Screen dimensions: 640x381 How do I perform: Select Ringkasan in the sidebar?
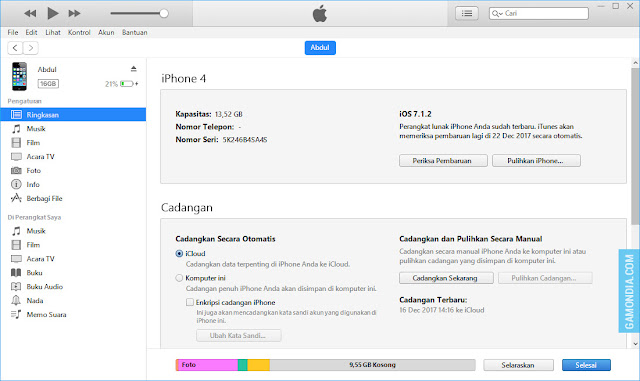coord(73,115)
